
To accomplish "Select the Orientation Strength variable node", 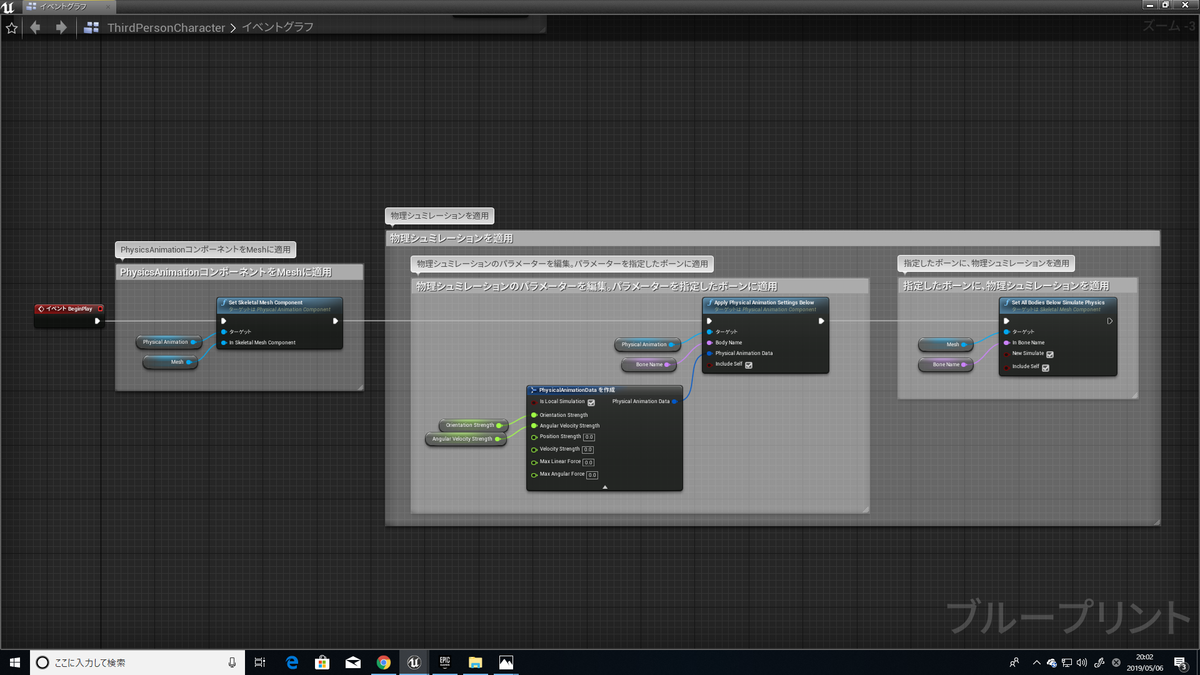I will pos(474,425).
